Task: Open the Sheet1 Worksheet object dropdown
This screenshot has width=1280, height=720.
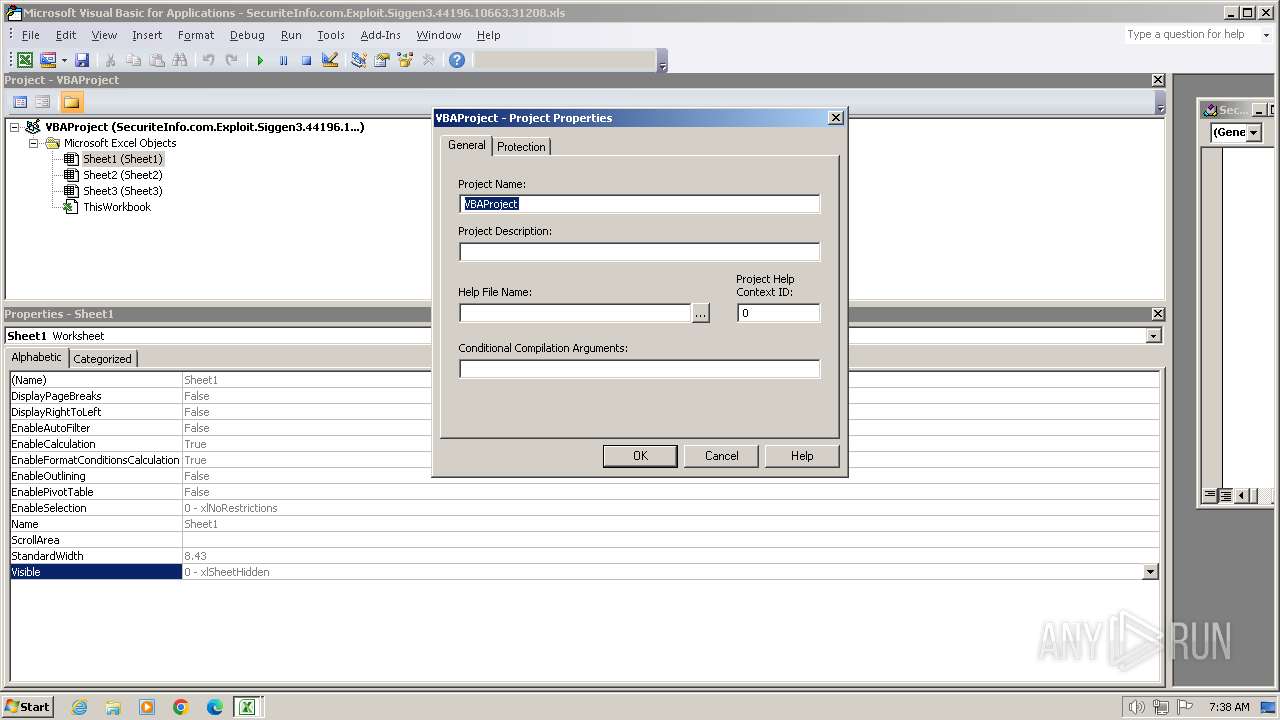Action: 1153,336
